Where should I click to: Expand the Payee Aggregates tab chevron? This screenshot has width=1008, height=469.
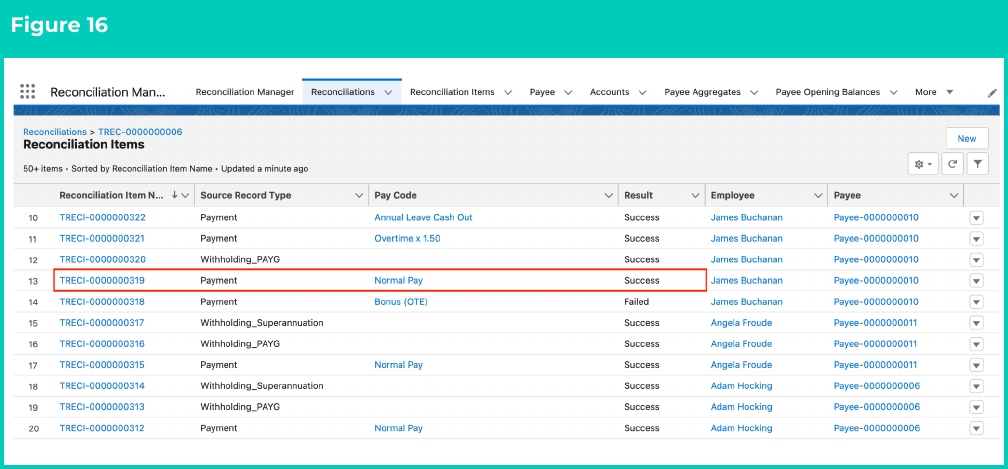coord(754,93)
